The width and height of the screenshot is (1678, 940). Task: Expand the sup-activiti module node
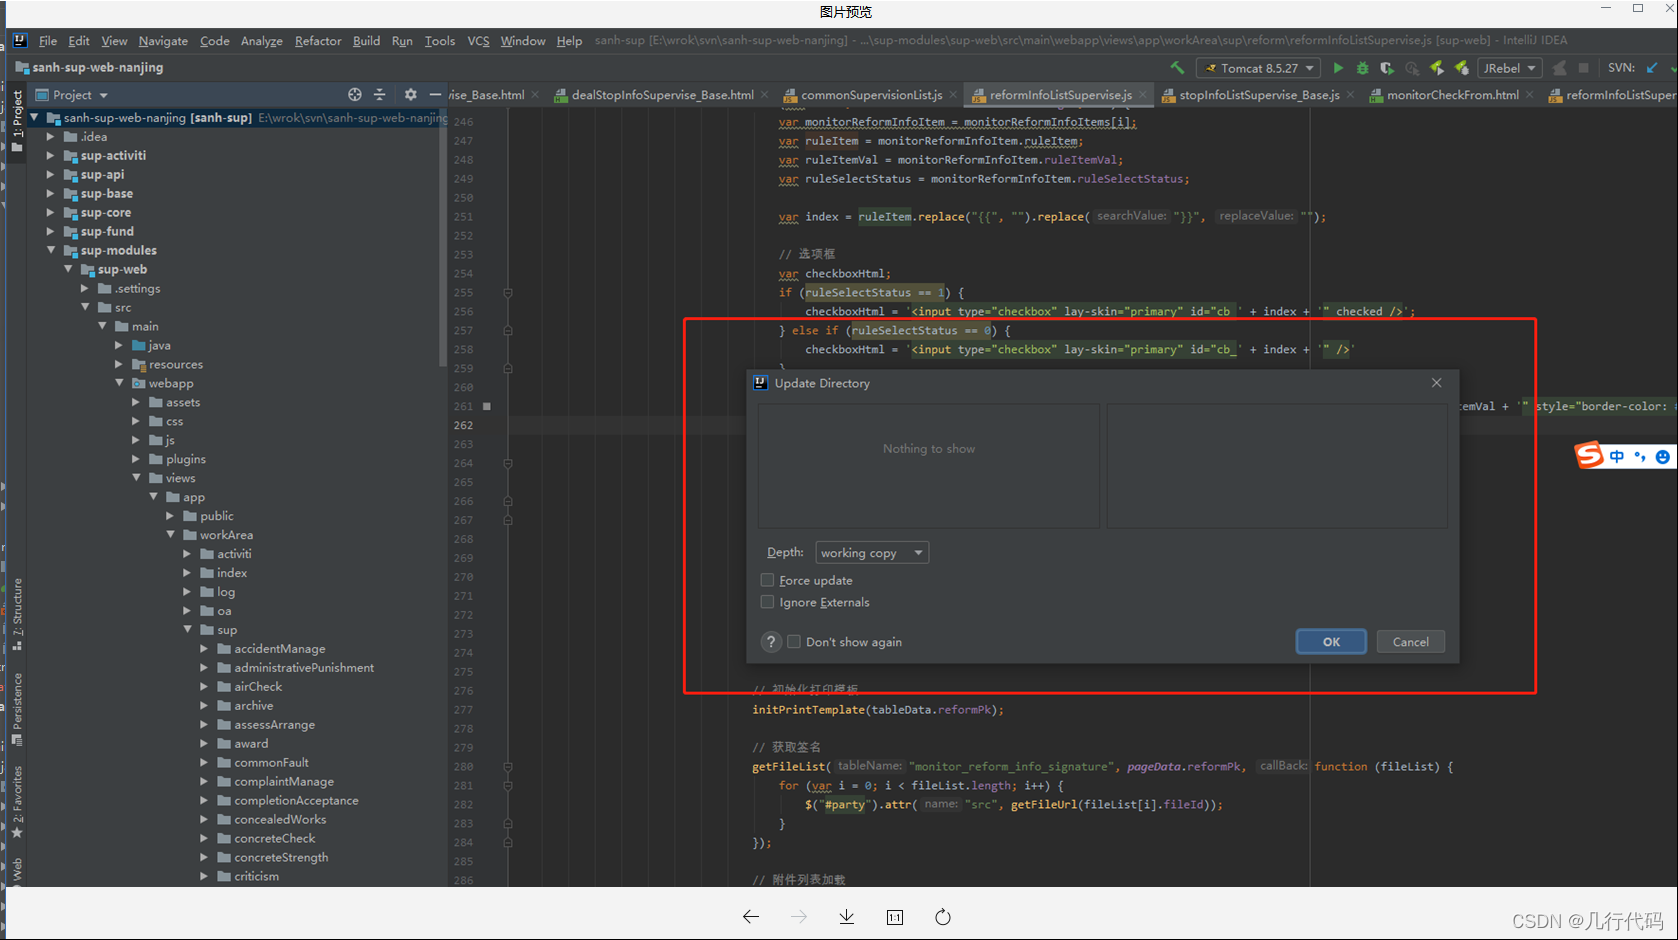[51, 156]
